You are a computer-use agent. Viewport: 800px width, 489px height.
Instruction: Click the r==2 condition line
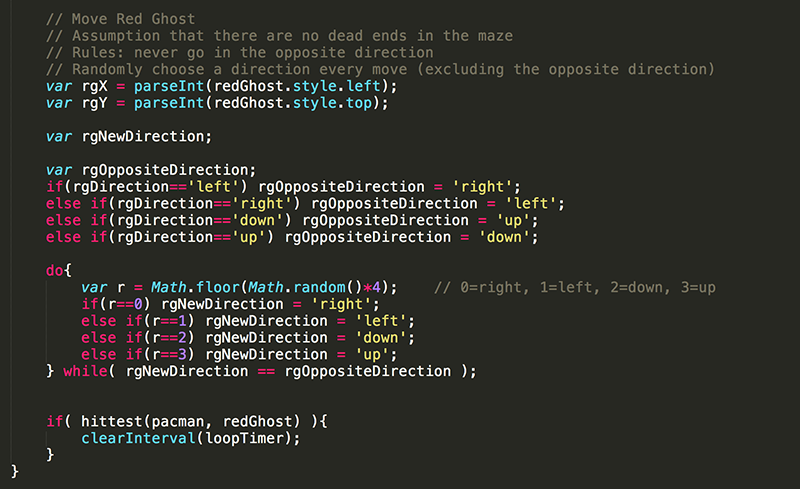point(247,338)
